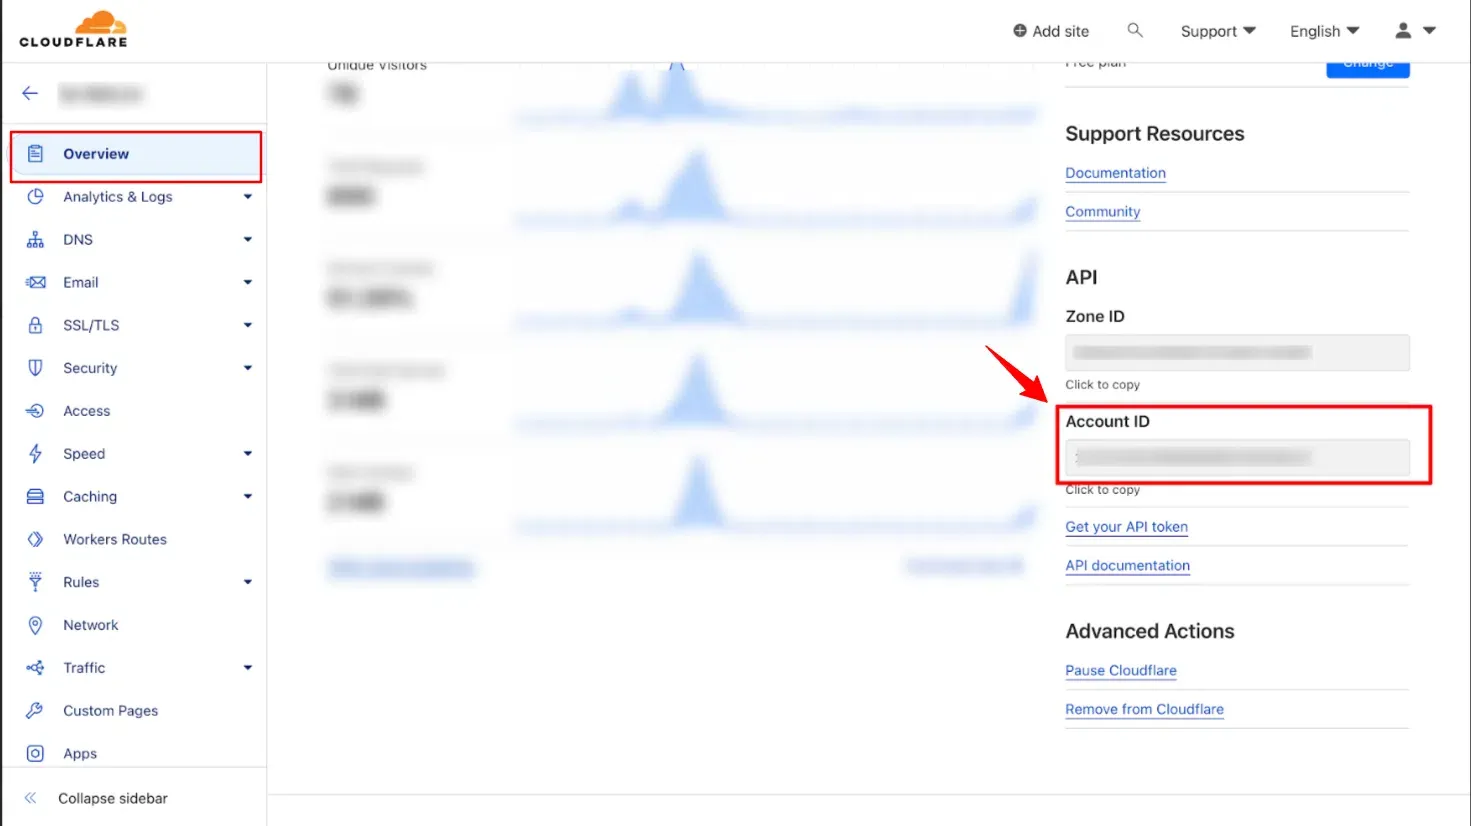
Task: Click the Caching drive icon
Action: click(x=35, y=497)
